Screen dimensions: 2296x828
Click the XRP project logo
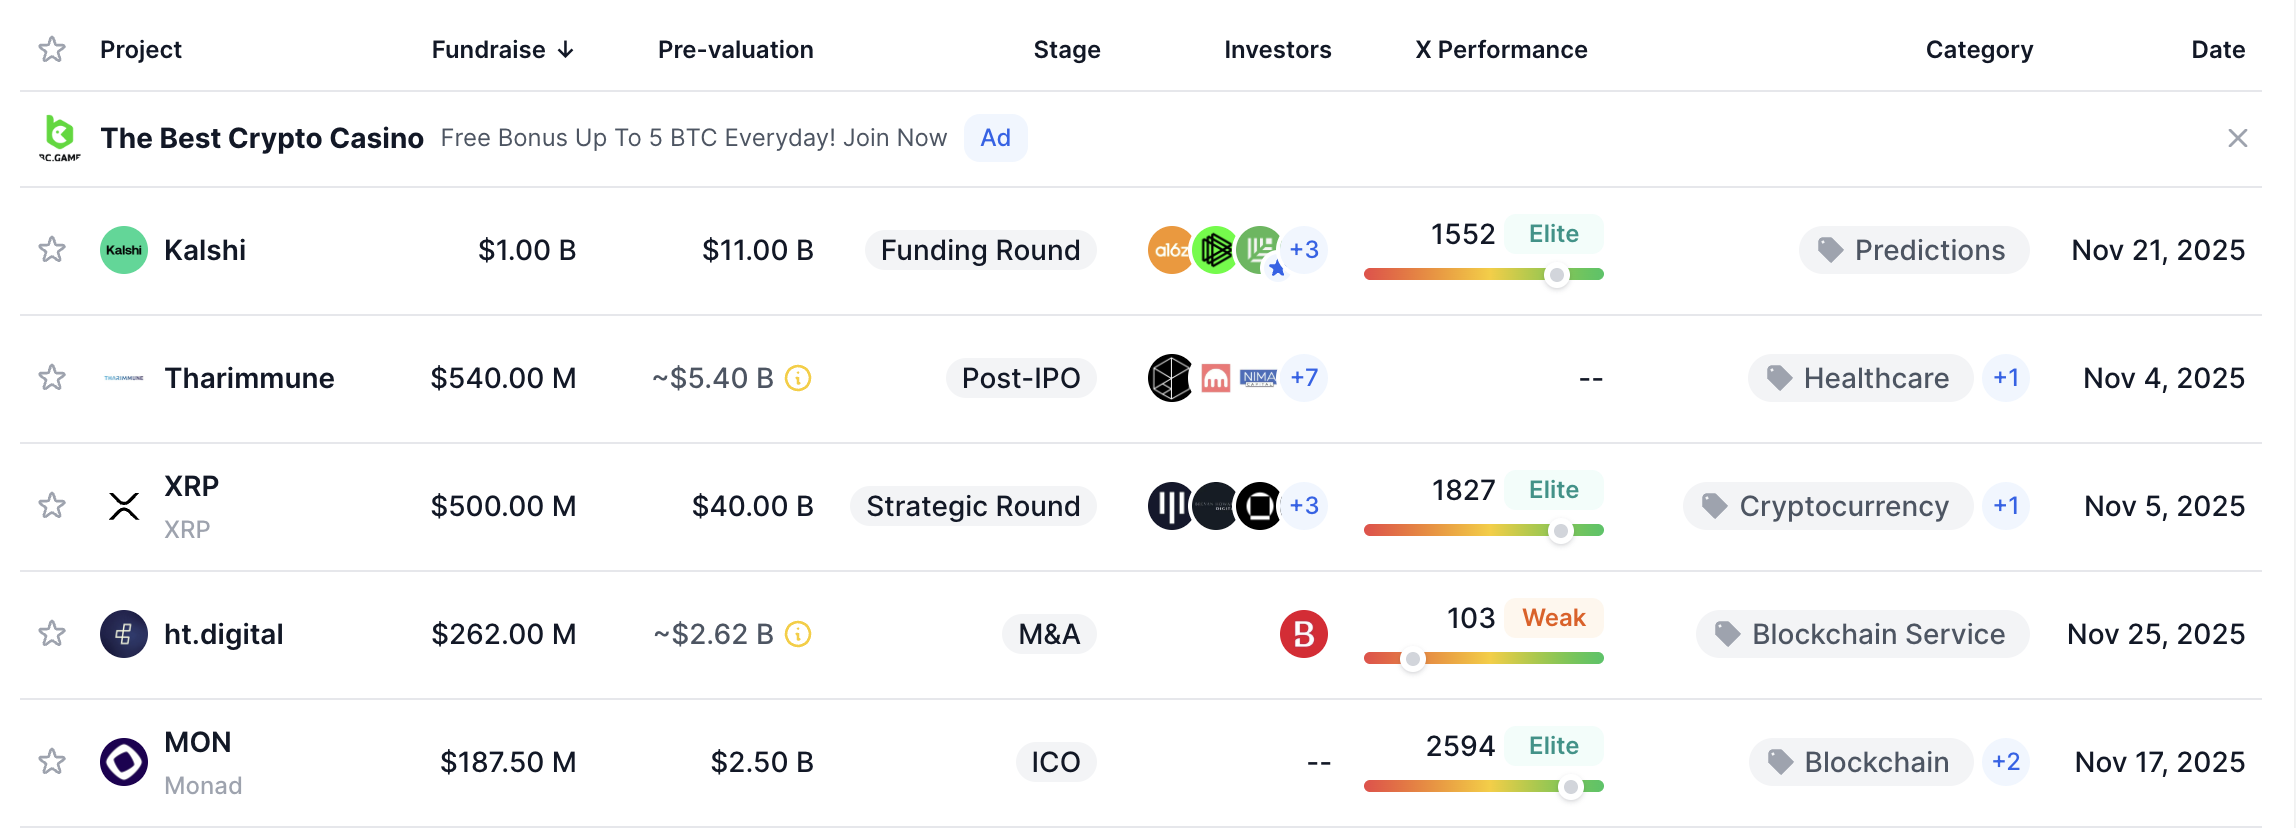pos(124,506)
